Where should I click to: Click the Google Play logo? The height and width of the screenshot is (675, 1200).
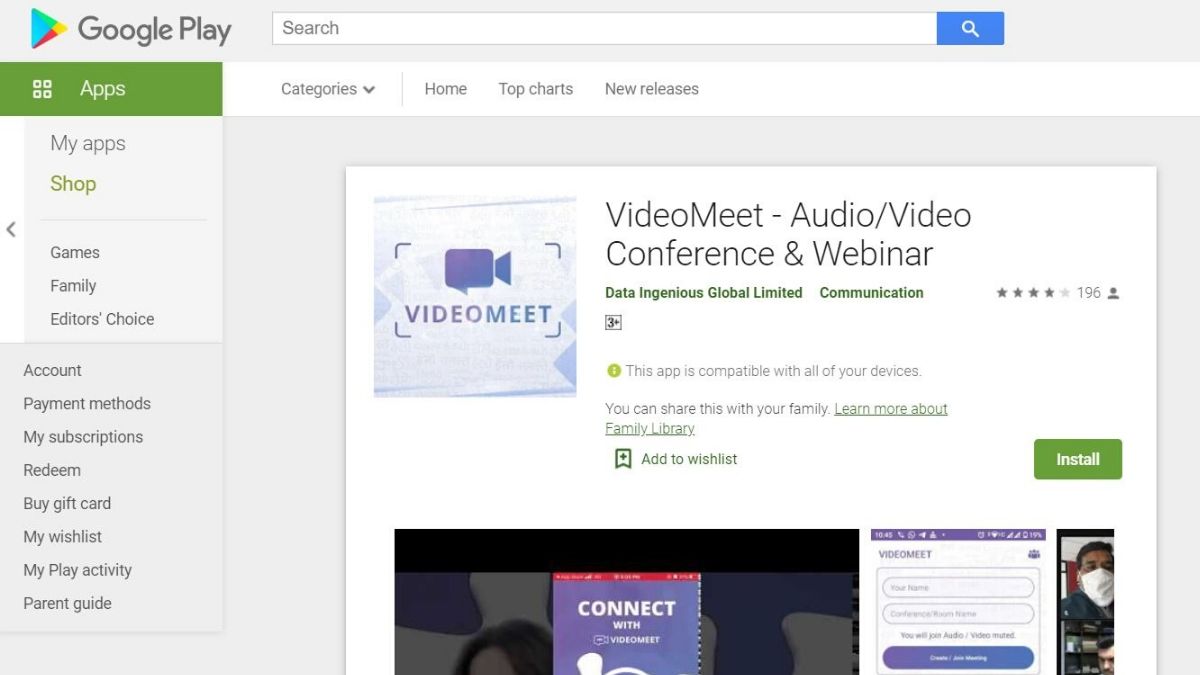131,30
